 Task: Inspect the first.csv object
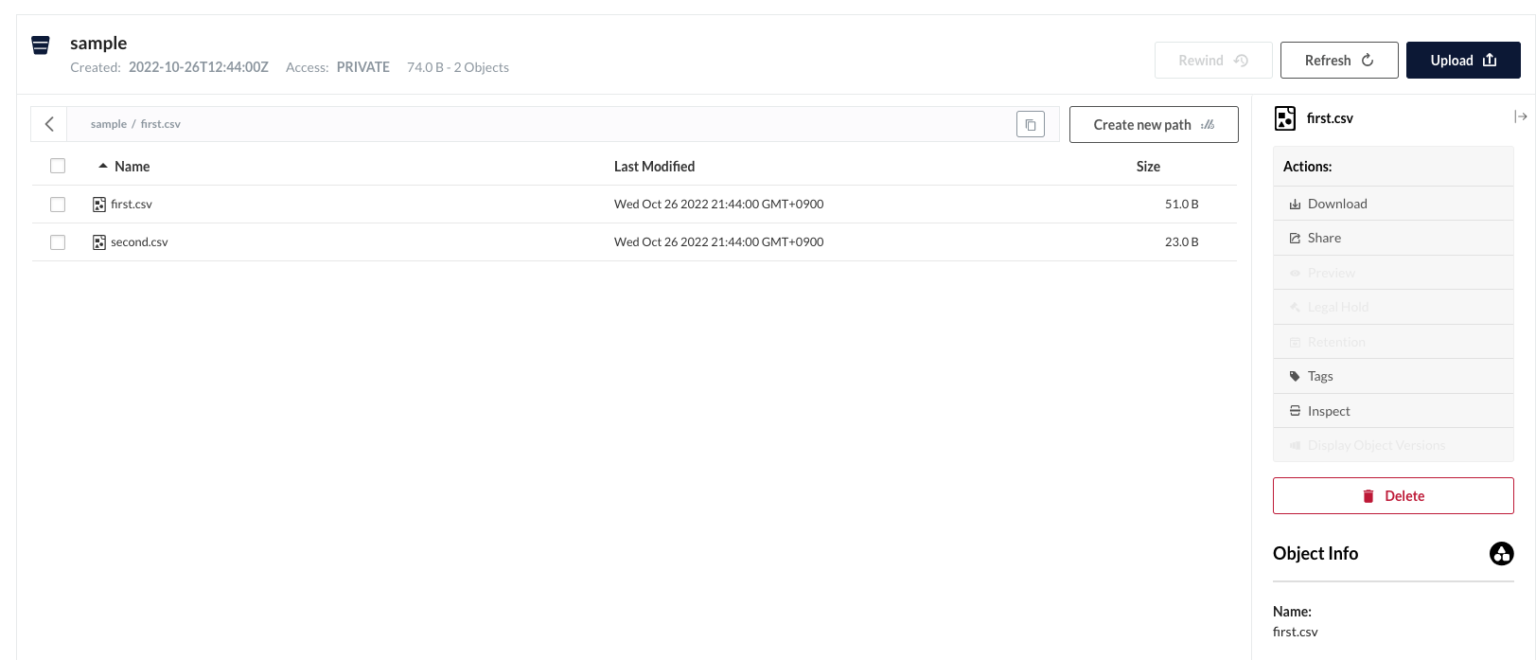tap(1326, 410)
